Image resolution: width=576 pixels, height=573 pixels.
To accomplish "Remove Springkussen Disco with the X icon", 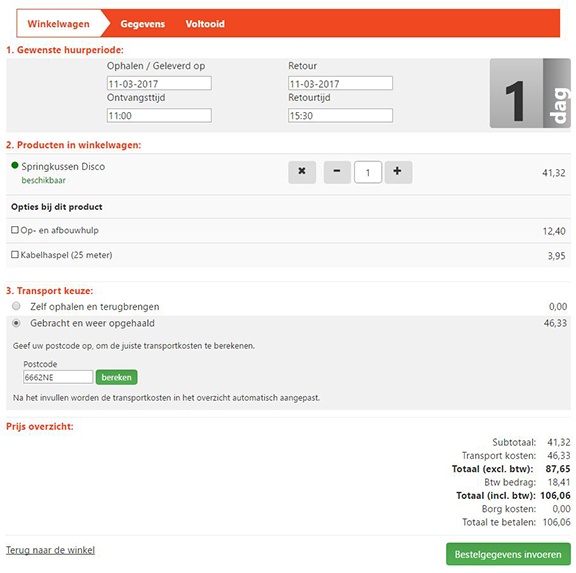I will coord(302,172).
